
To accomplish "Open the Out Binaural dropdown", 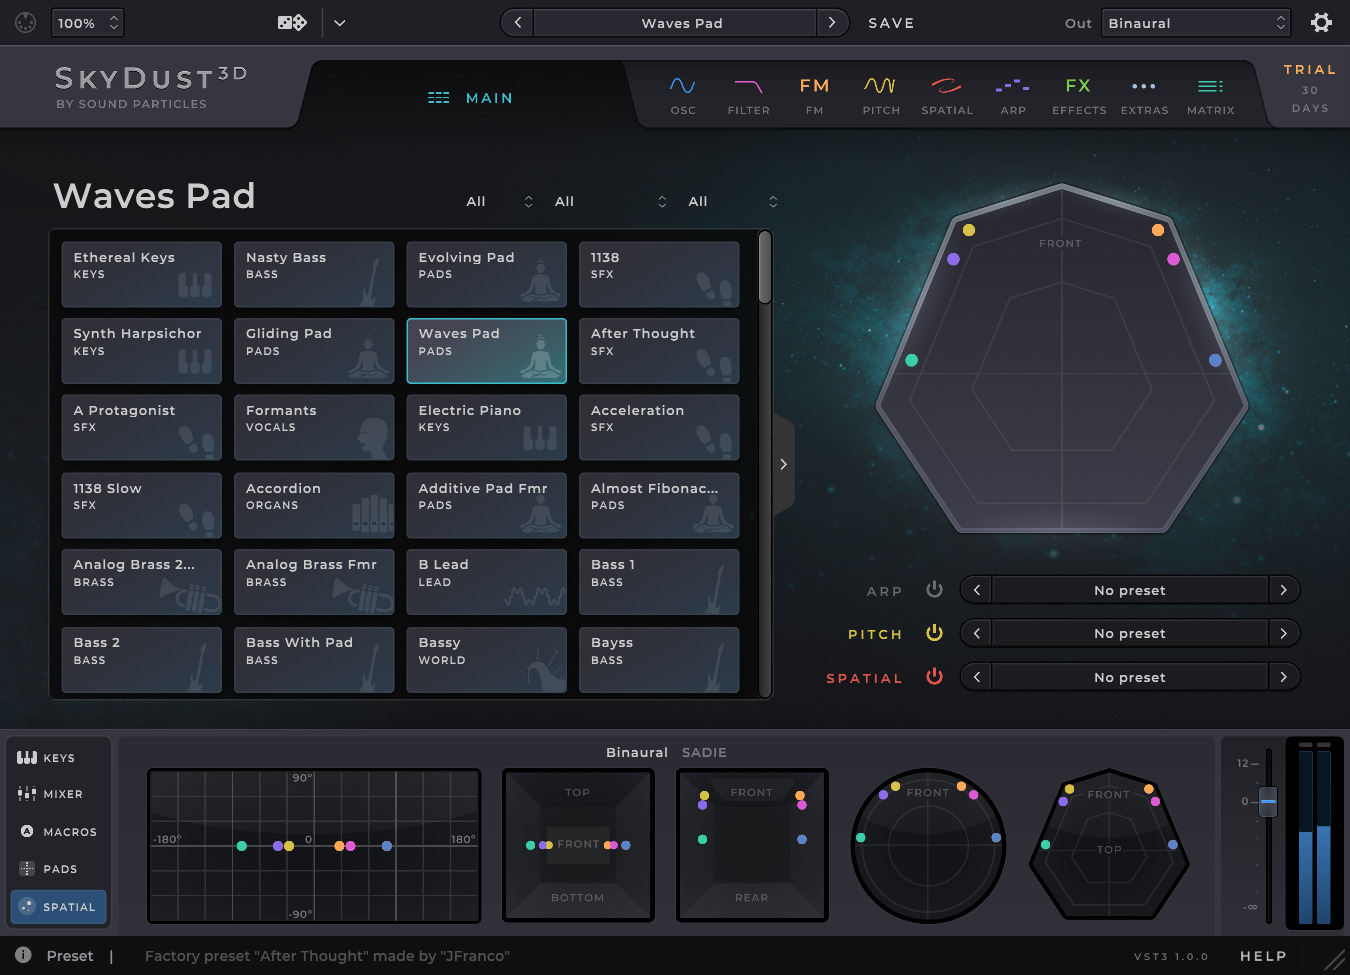I will (1196, 22).
